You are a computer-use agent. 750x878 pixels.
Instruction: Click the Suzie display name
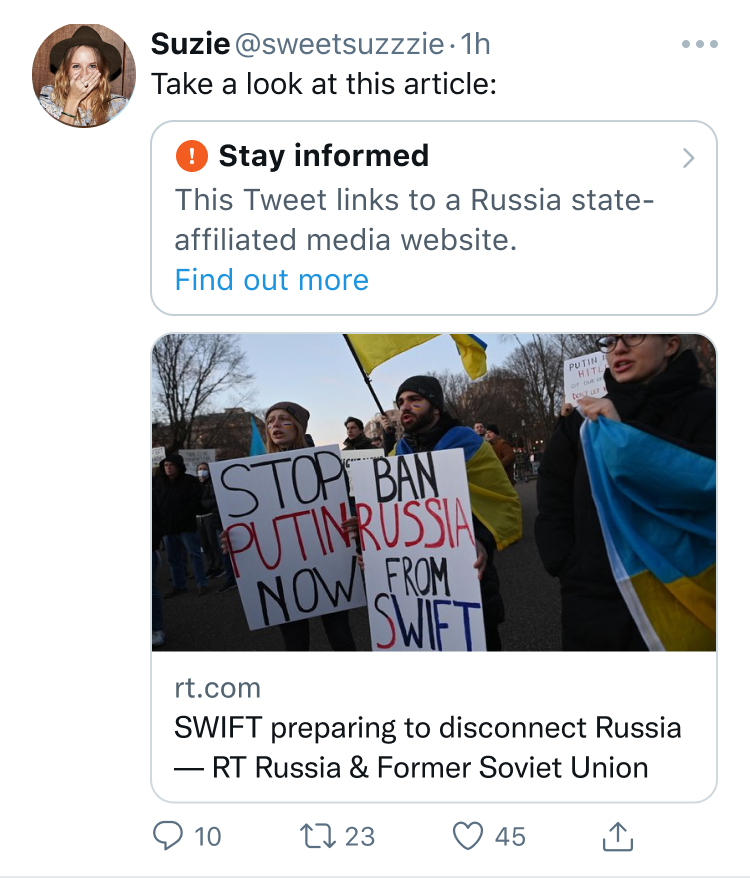(188, 44)
